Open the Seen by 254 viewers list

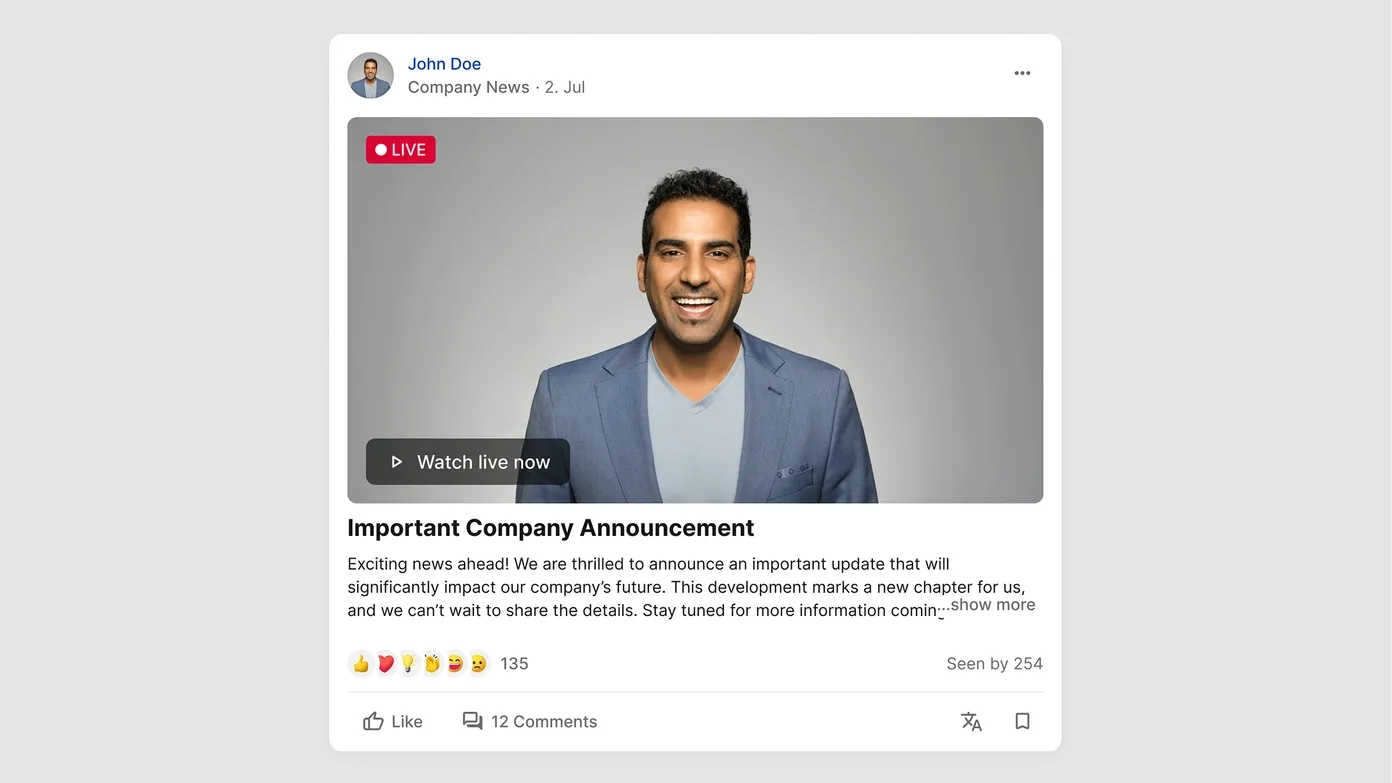pos(994,664)
